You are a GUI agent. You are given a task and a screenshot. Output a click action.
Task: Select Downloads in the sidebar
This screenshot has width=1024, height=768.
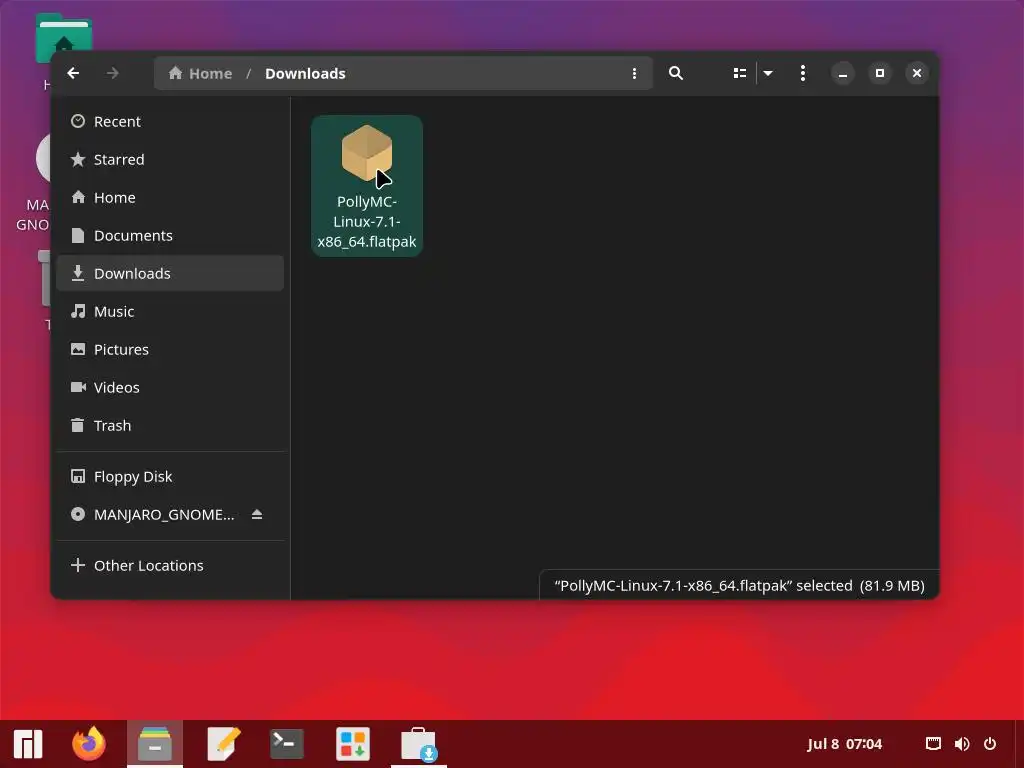170,273
